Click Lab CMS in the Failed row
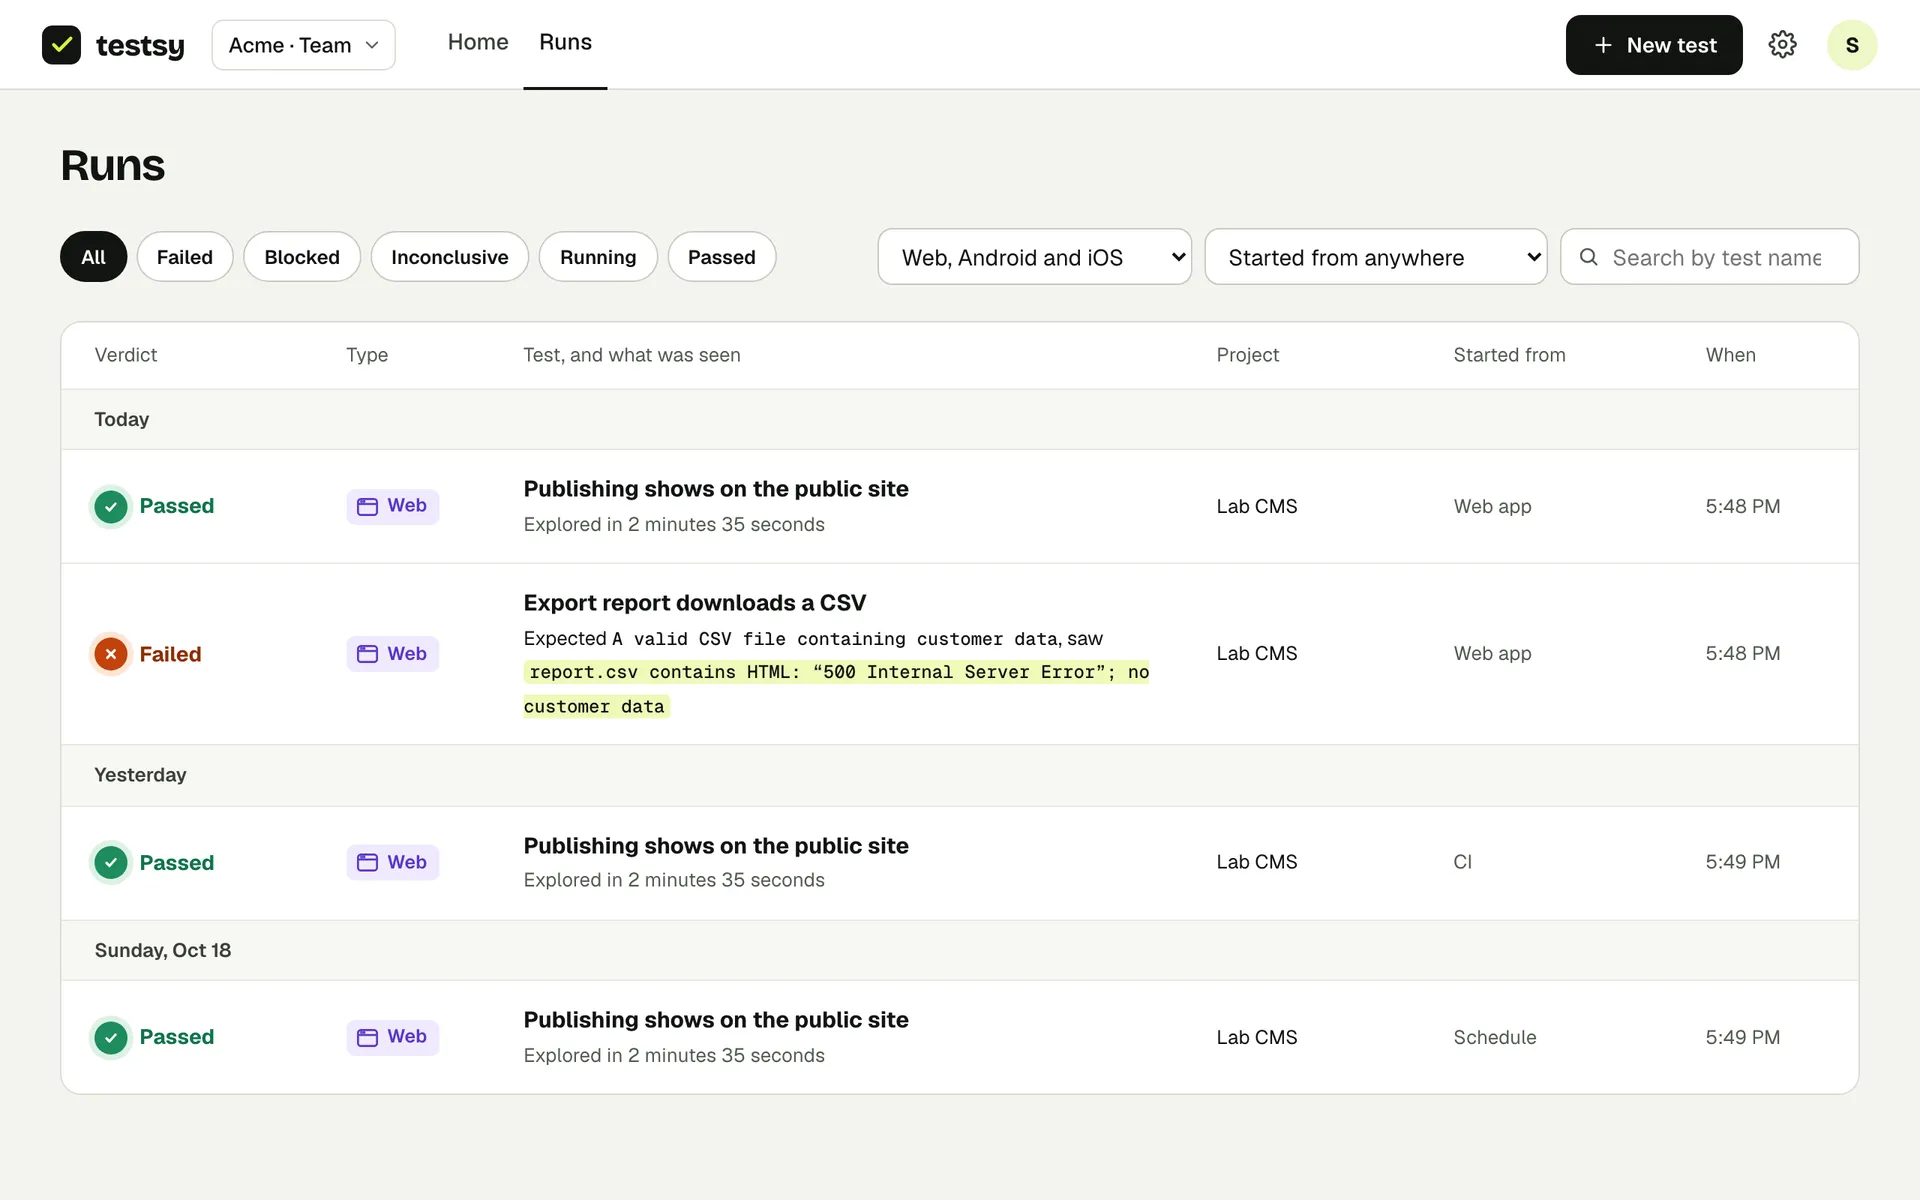 [x=1257, y=653]
